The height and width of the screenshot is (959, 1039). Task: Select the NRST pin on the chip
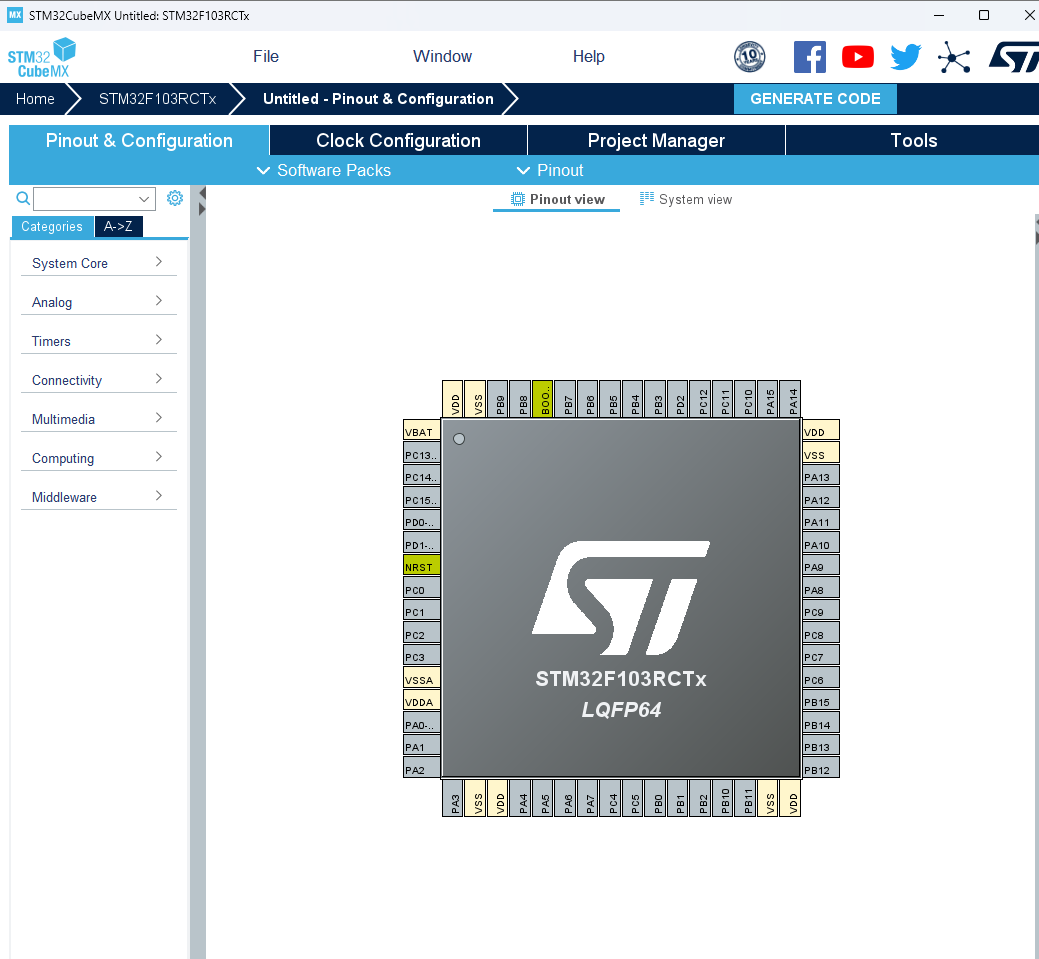[421, 565]
